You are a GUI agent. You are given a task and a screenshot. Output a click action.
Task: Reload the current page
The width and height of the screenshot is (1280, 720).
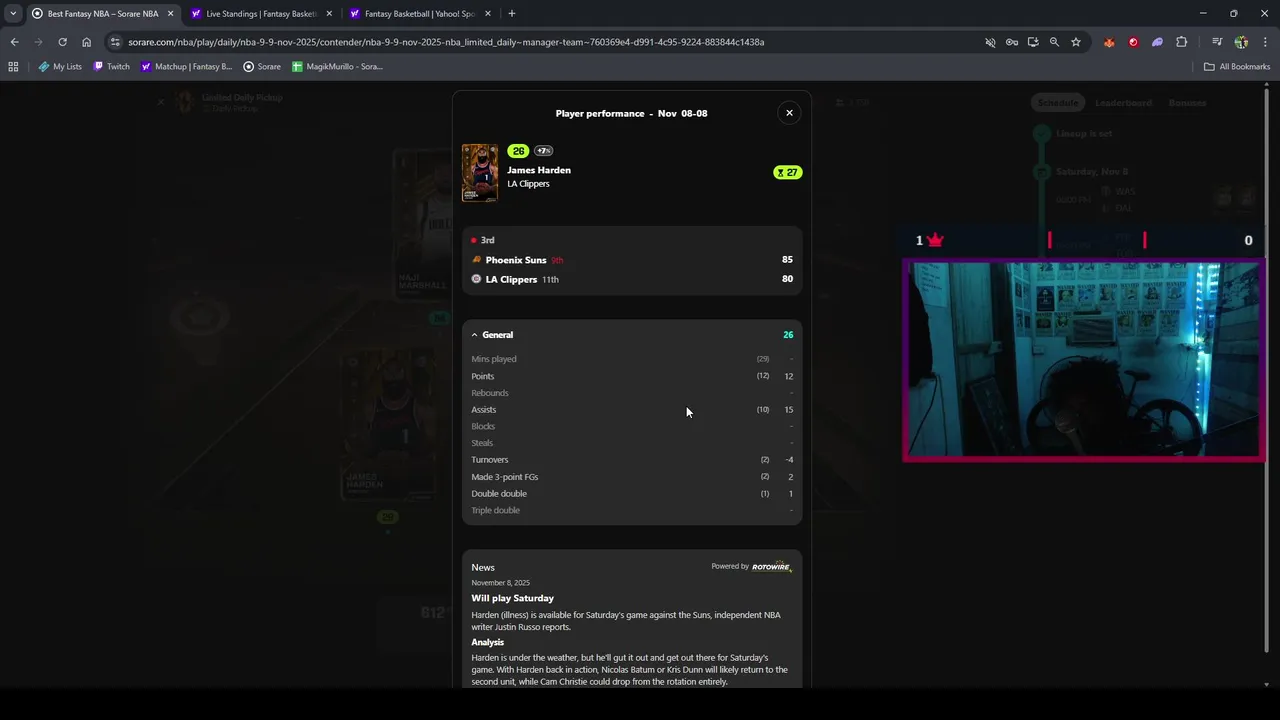(62, 42)
